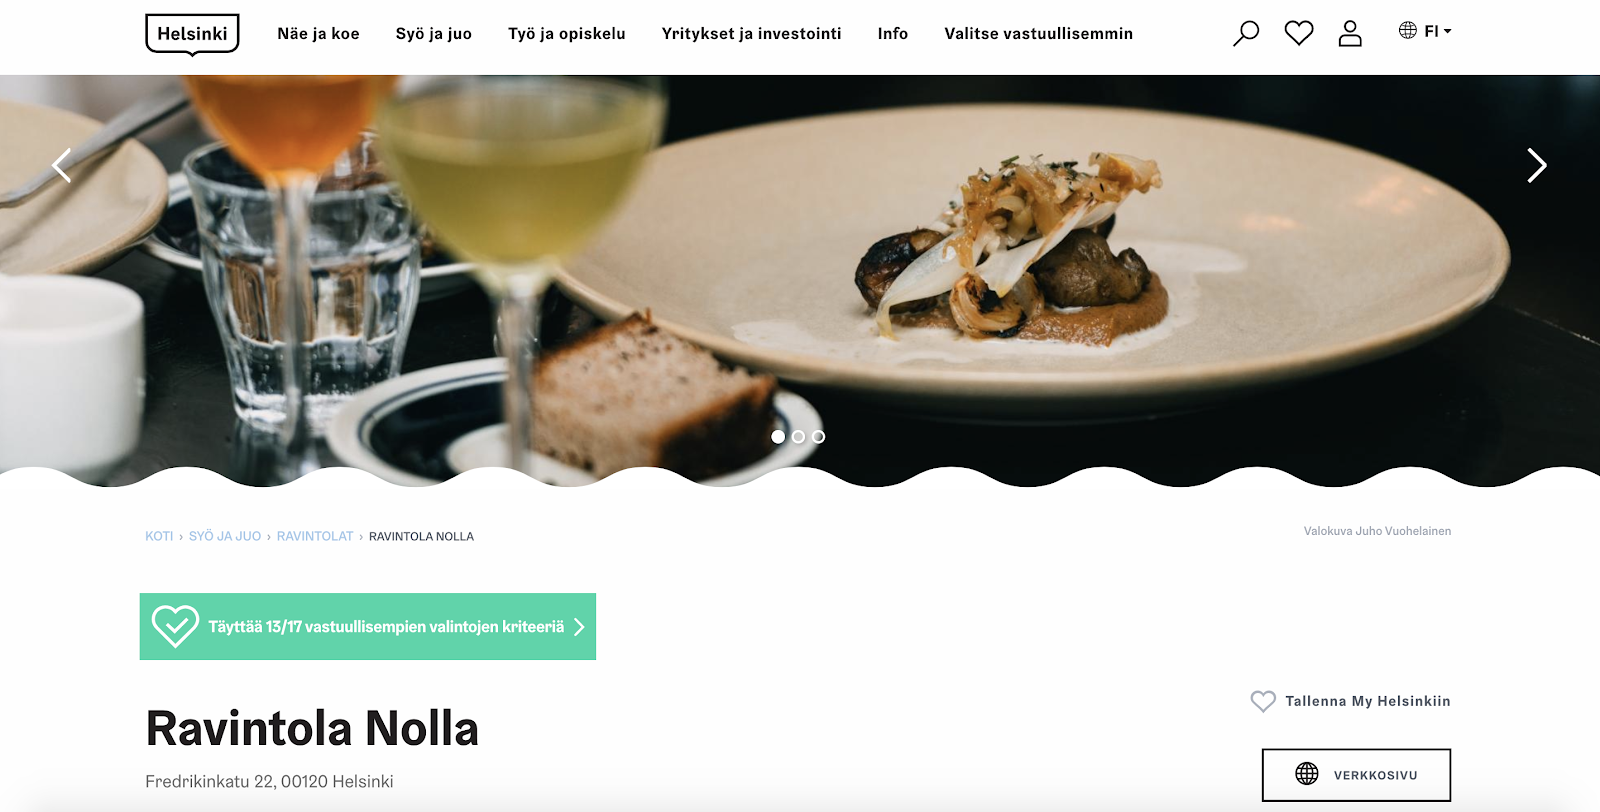The height and width of the screenshot is (812, 1600).
Task: Click Valitse vastuullisemmin in navigation
Action: click(x=1039, y=34)
